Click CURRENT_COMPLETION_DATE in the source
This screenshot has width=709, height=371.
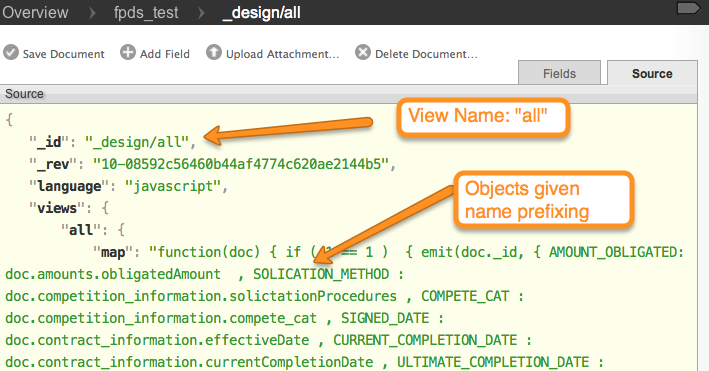425,340
